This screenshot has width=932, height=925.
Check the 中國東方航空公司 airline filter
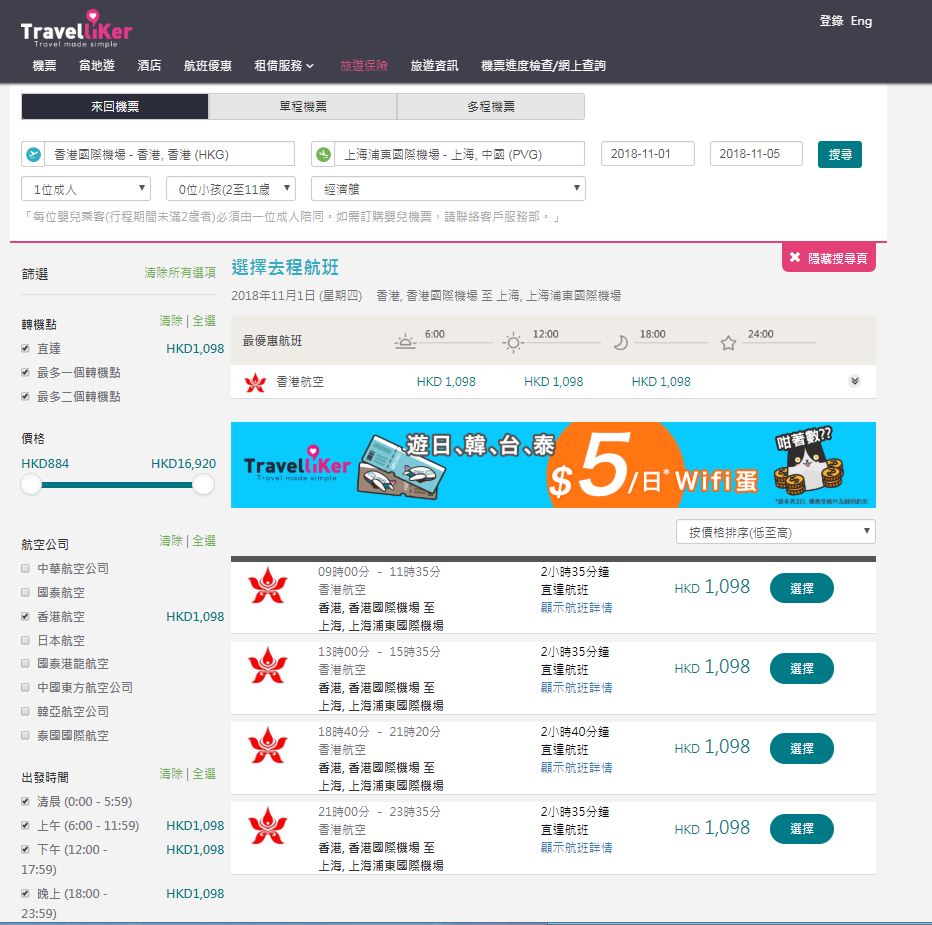coord(25,687)
